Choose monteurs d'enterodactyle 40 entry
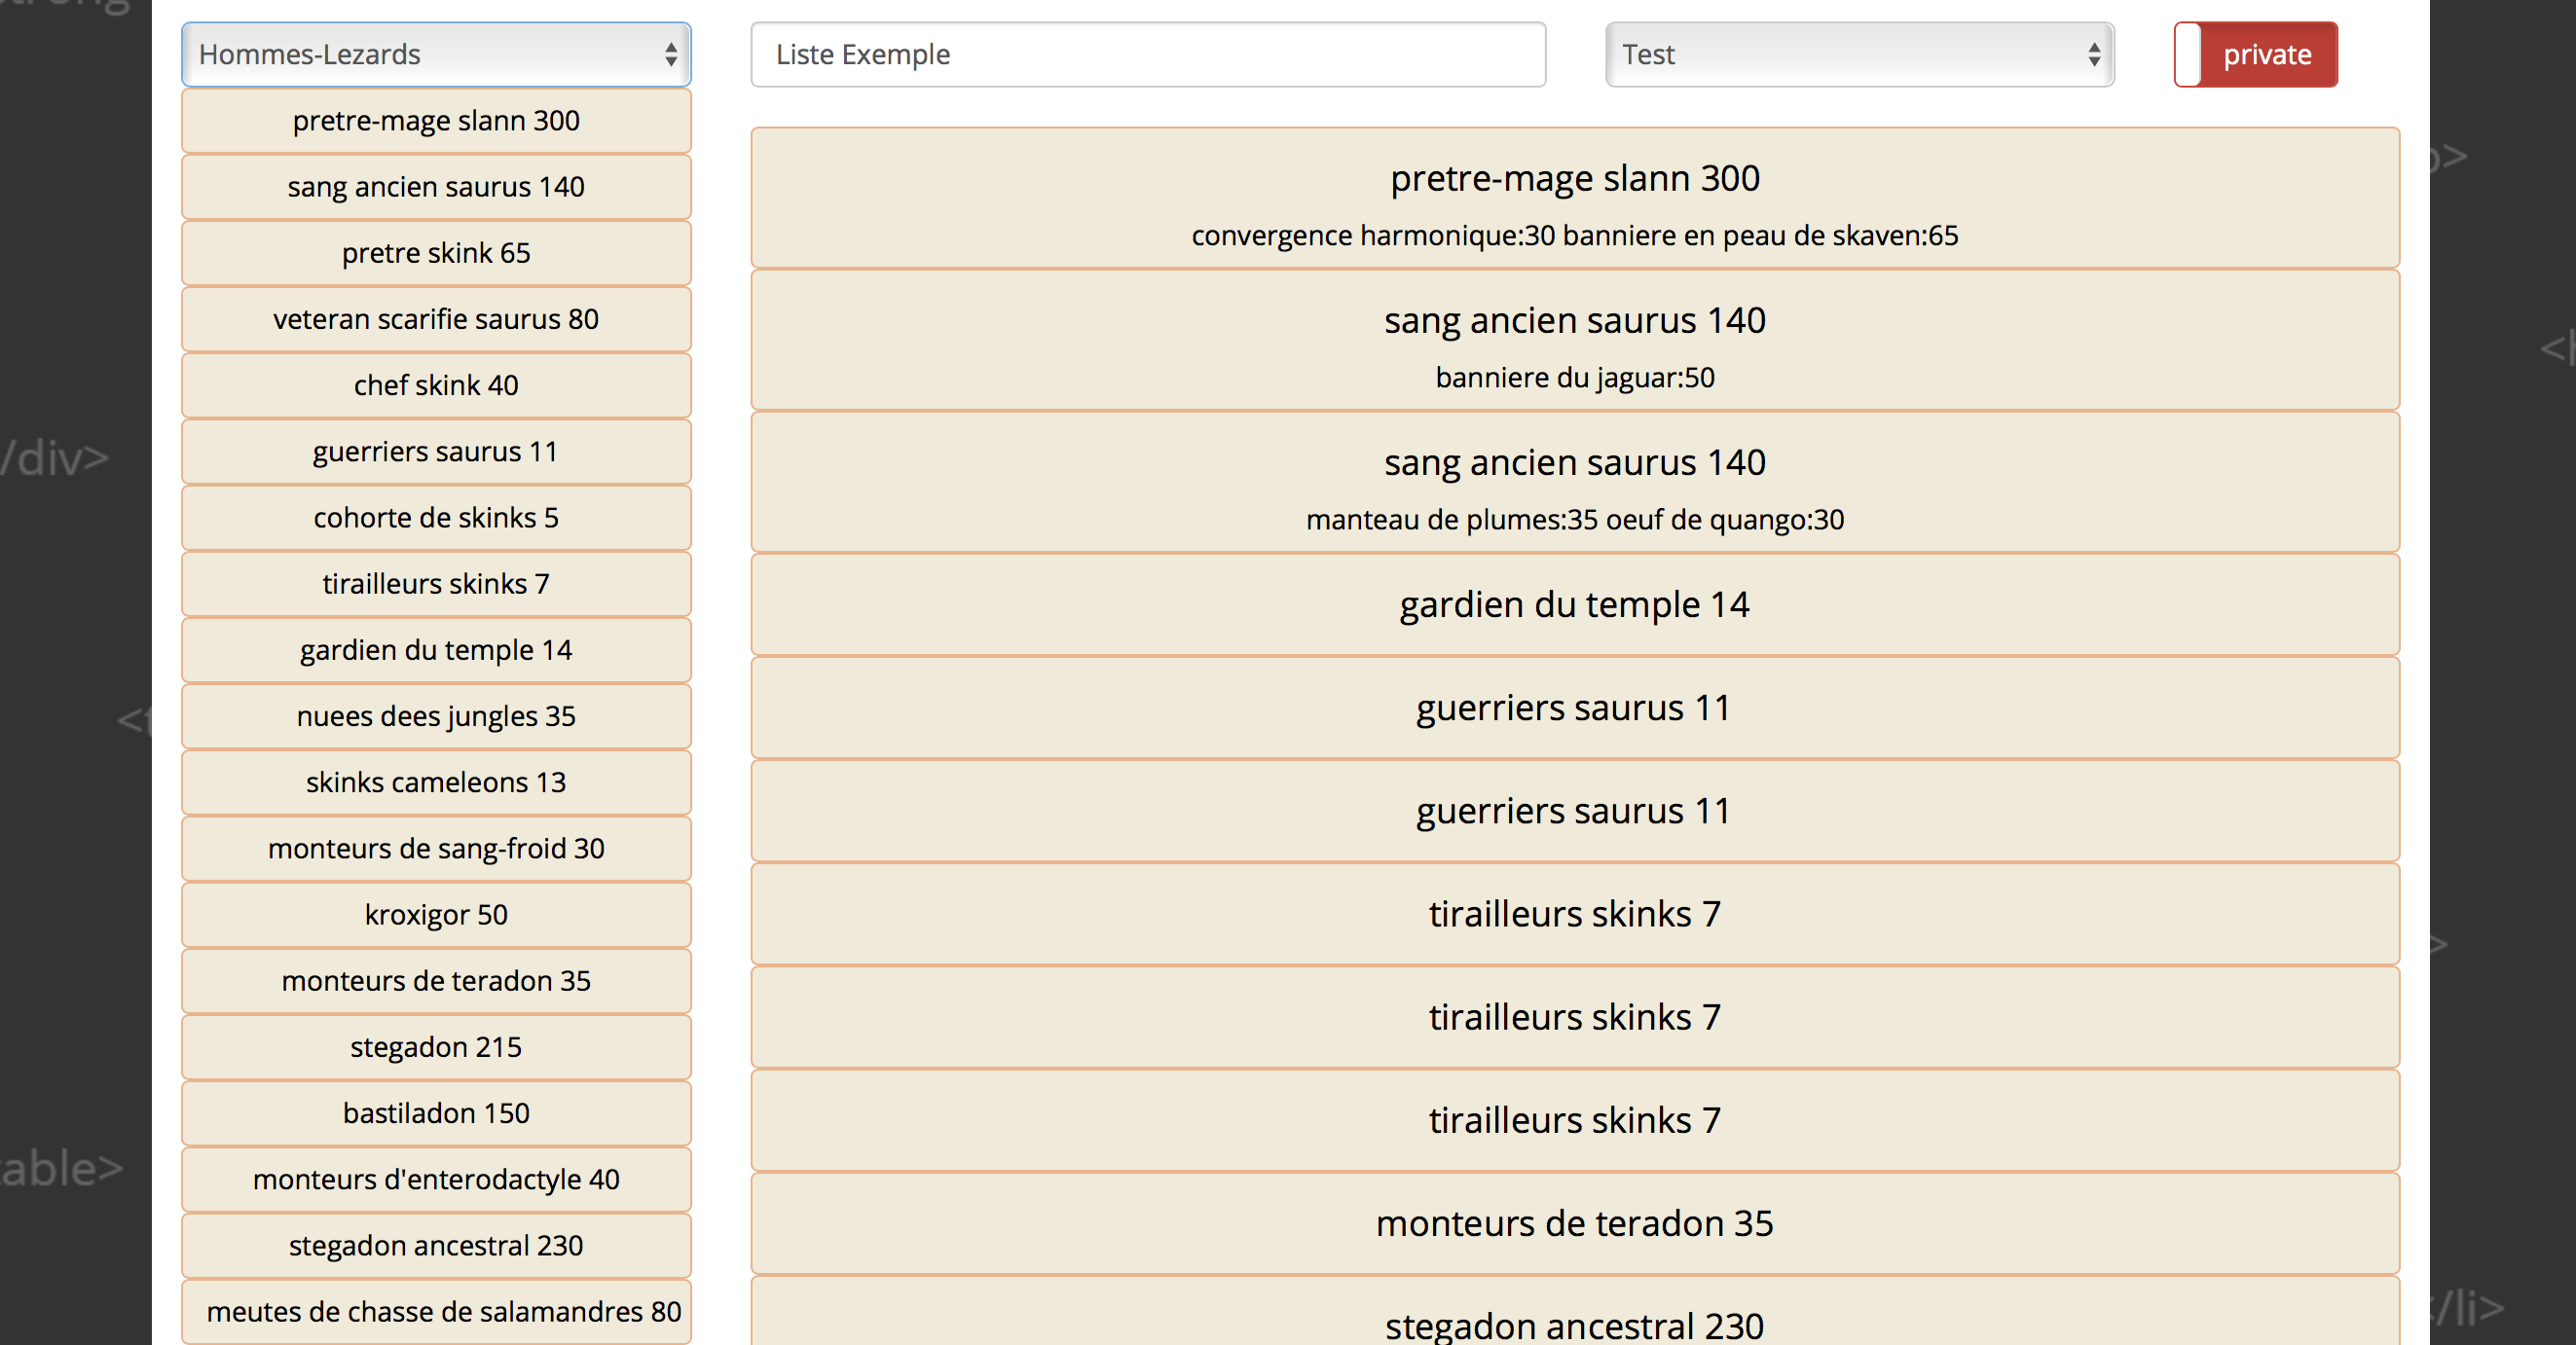Image resolution: width=2576 pixels, height=1345 pixels. [x=436, y=1179]
